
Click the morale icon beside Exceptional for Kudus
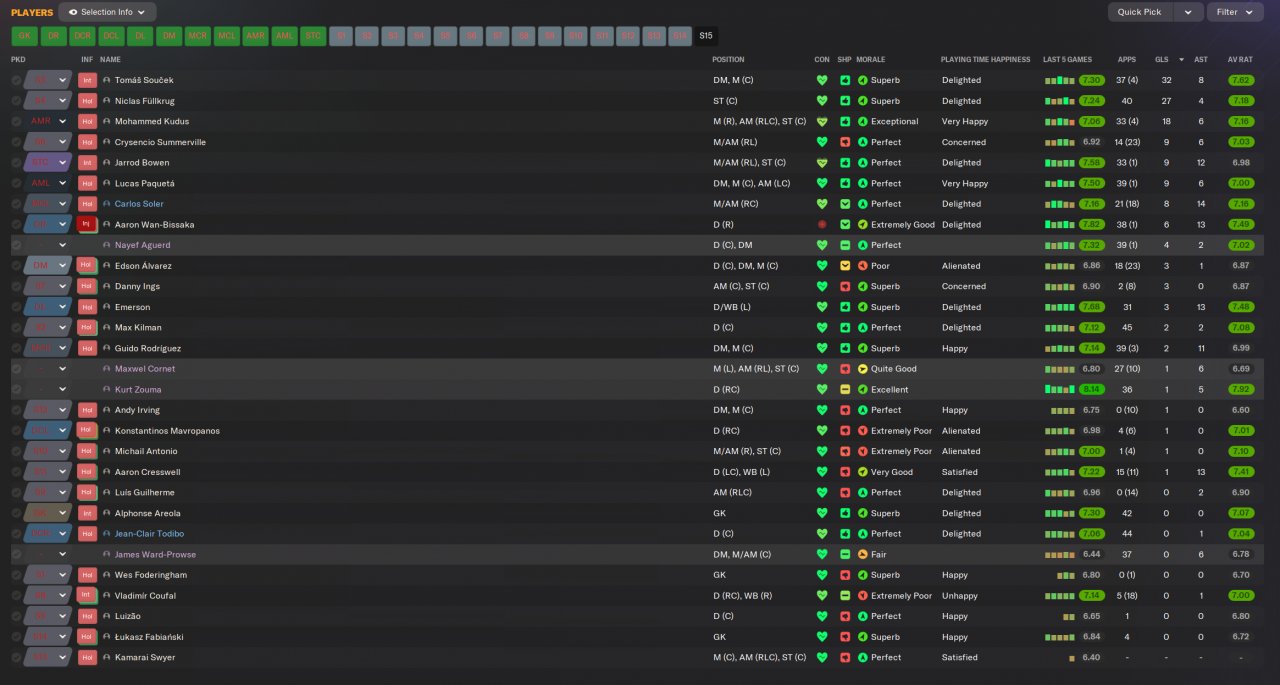[x=863, y=121]
